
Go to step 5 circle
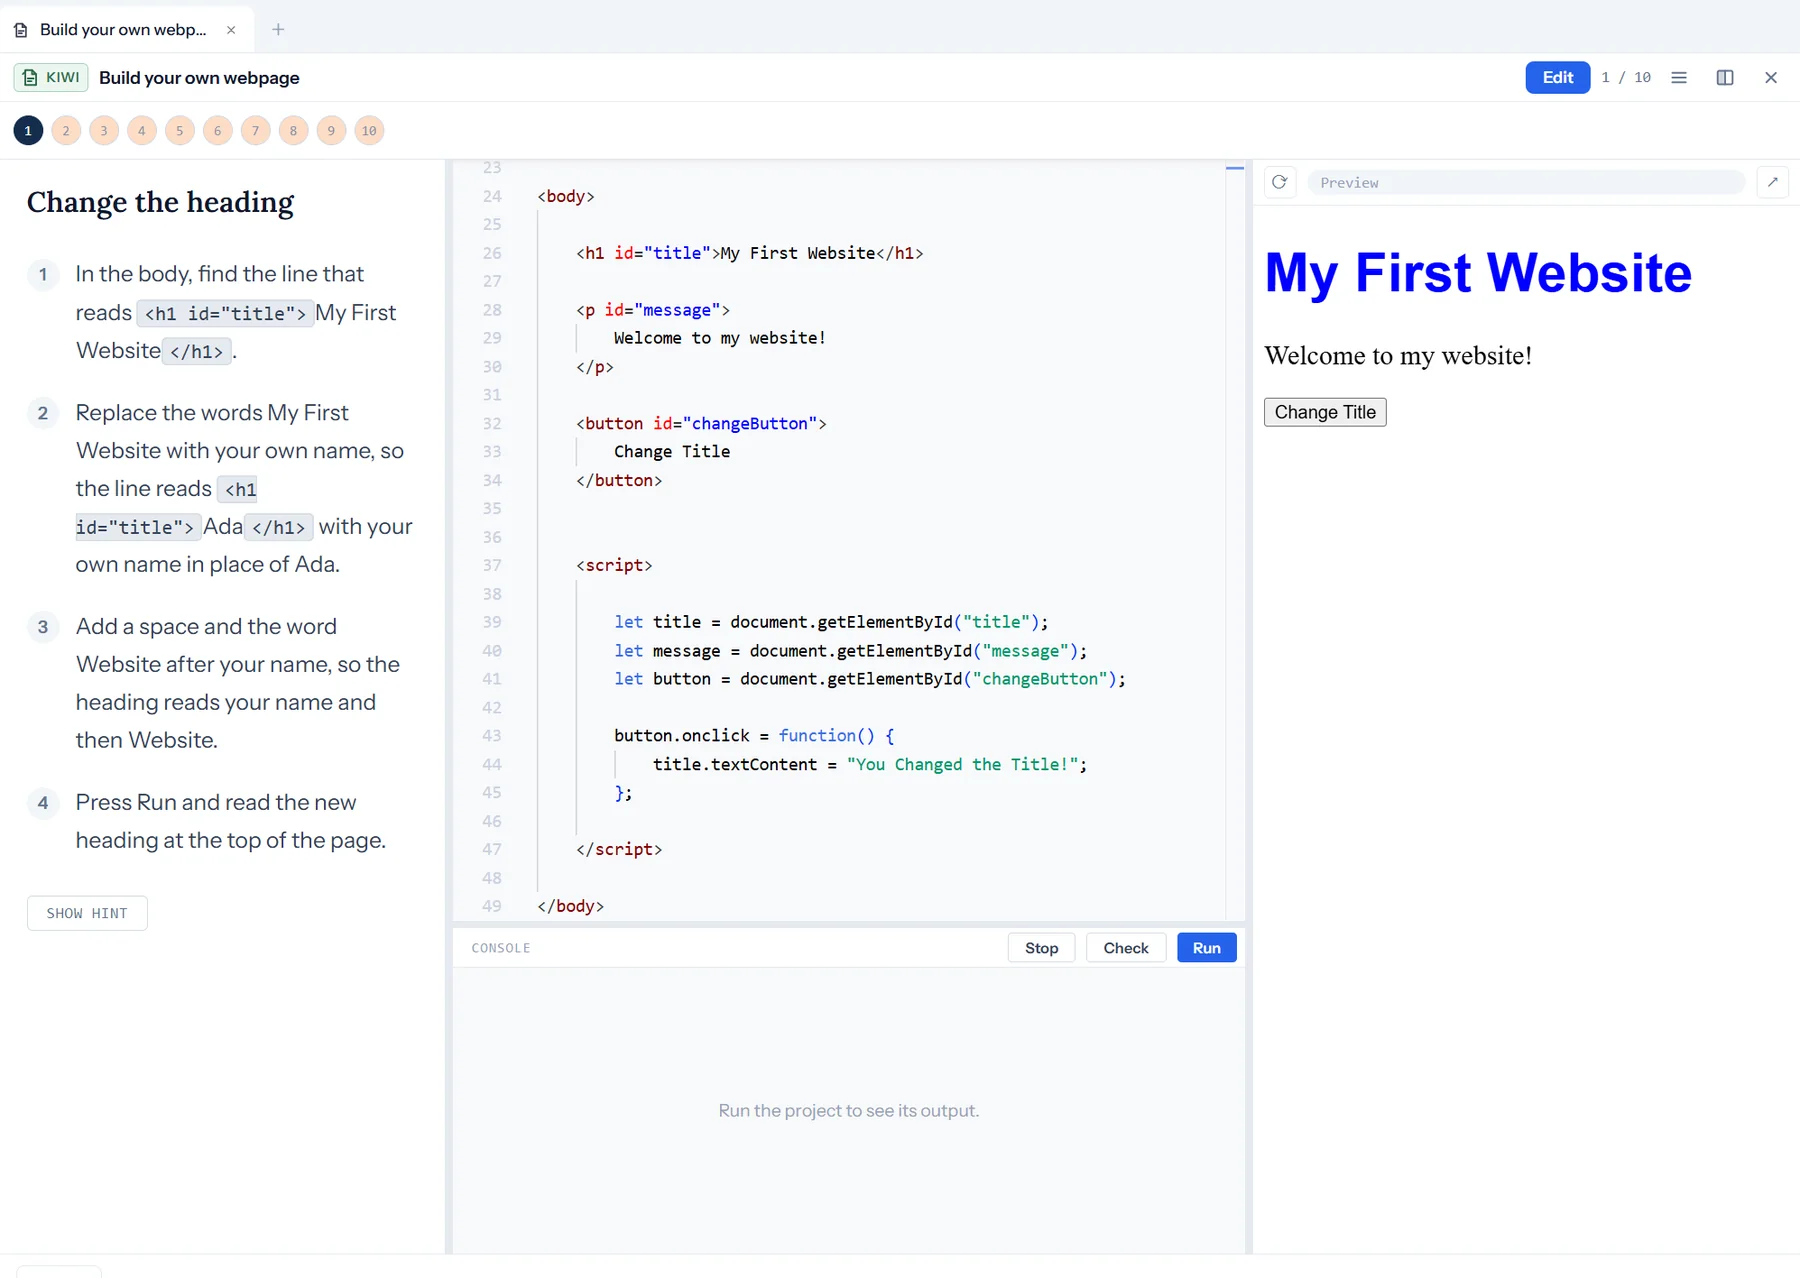pos(180,130)
